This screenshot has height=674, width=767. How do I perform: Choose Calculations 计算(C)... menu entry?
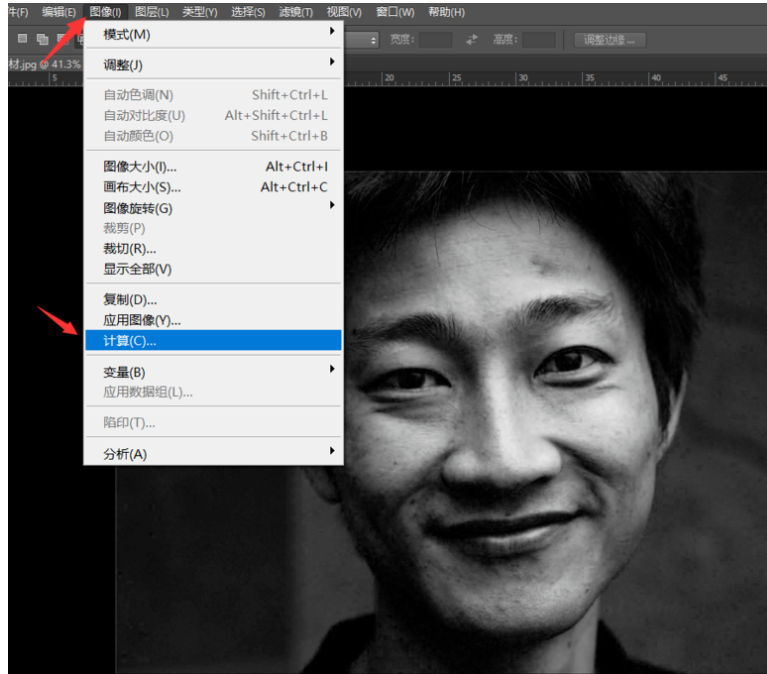(213, 340)
